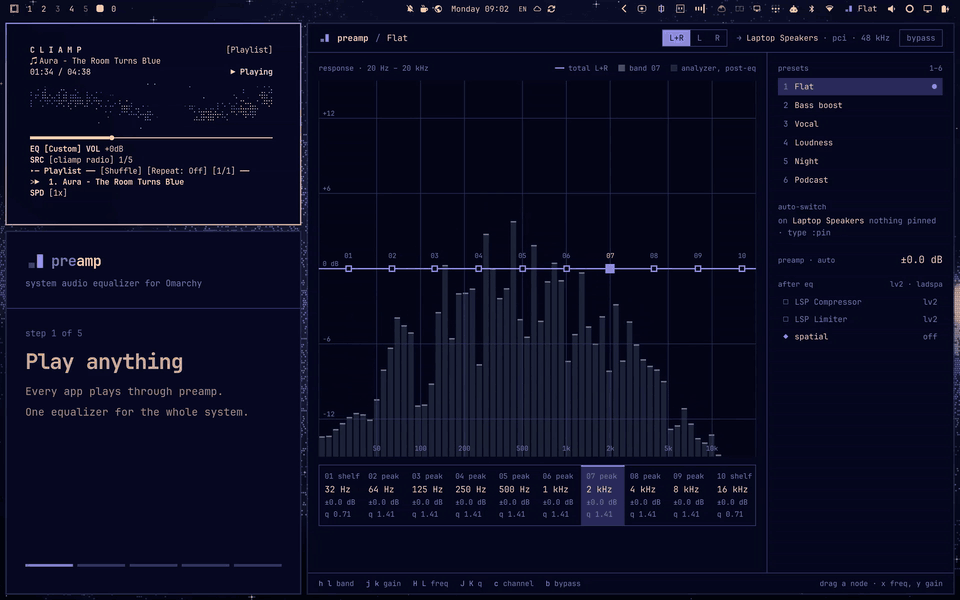Image resolution: width=960 pixels, height=600 pixels.
Task: Click the Laptop Speakers output label
Action: [x=782, y=38]
